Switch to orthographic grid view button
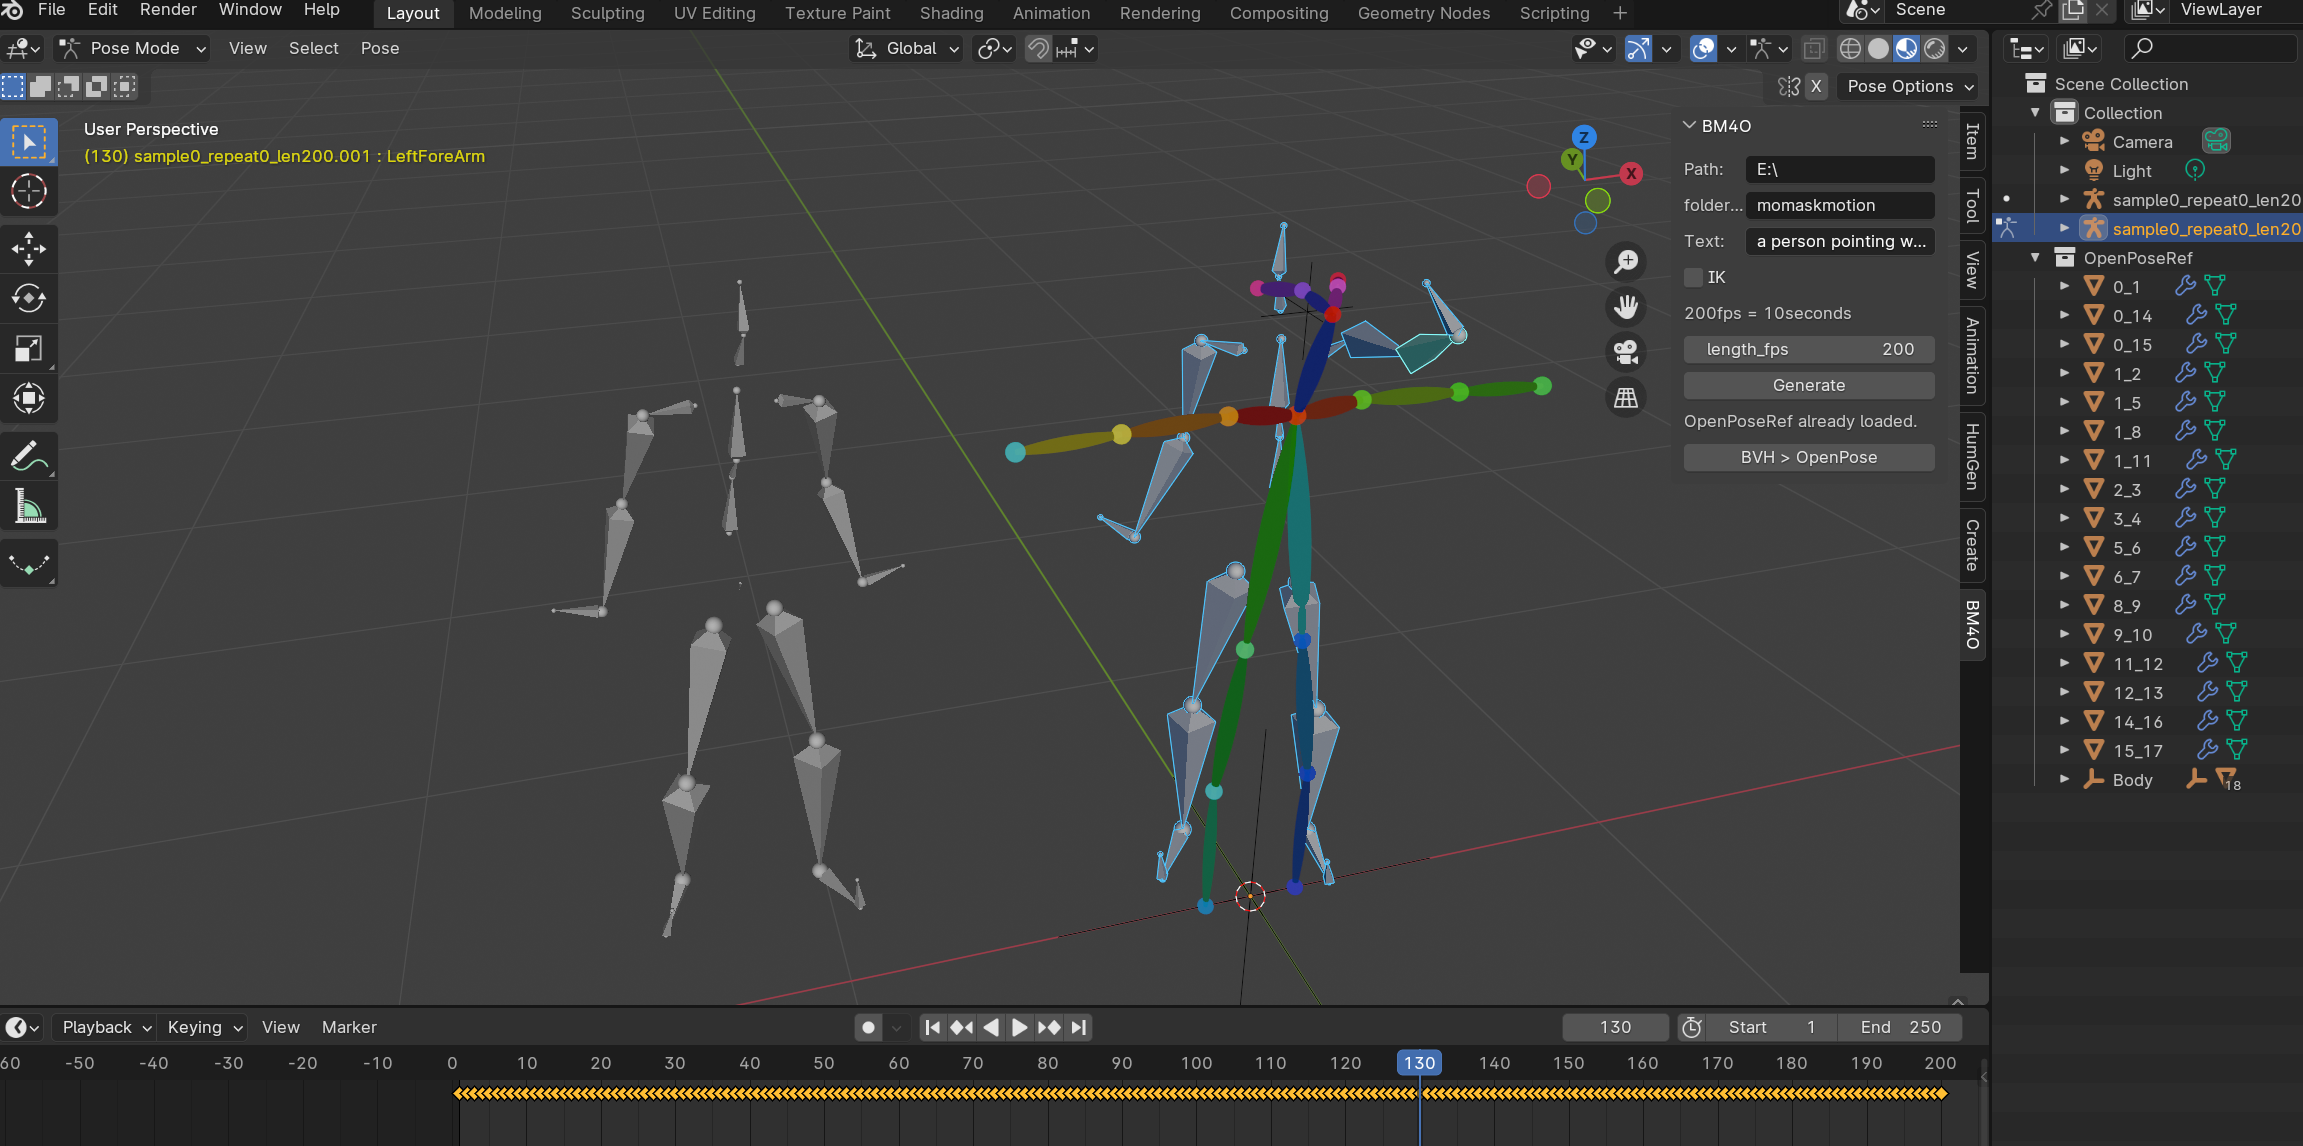The height and width of the screenshot is (1146, 2303). point(1626,398)
